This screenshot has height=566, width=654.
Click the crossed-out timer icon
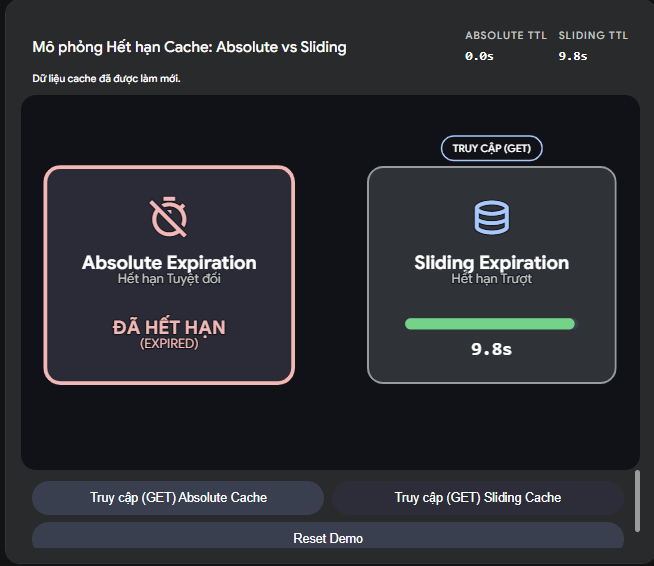169,217
